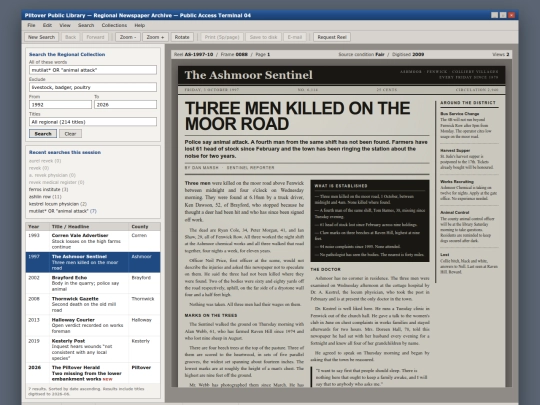
Task: Select recent search 'ashlin row (11)'
Action: click(45, 197)
